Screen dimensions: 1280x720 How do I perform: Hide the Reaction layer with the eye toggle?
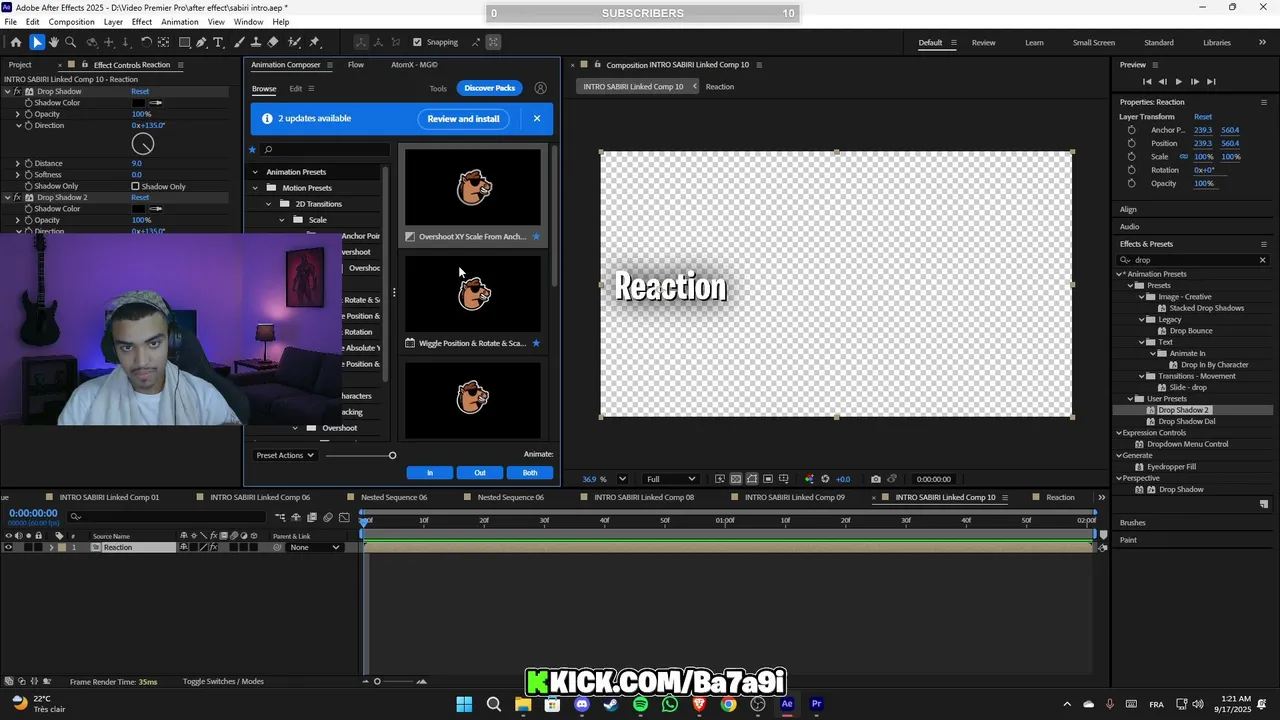(x=8, y=547)
